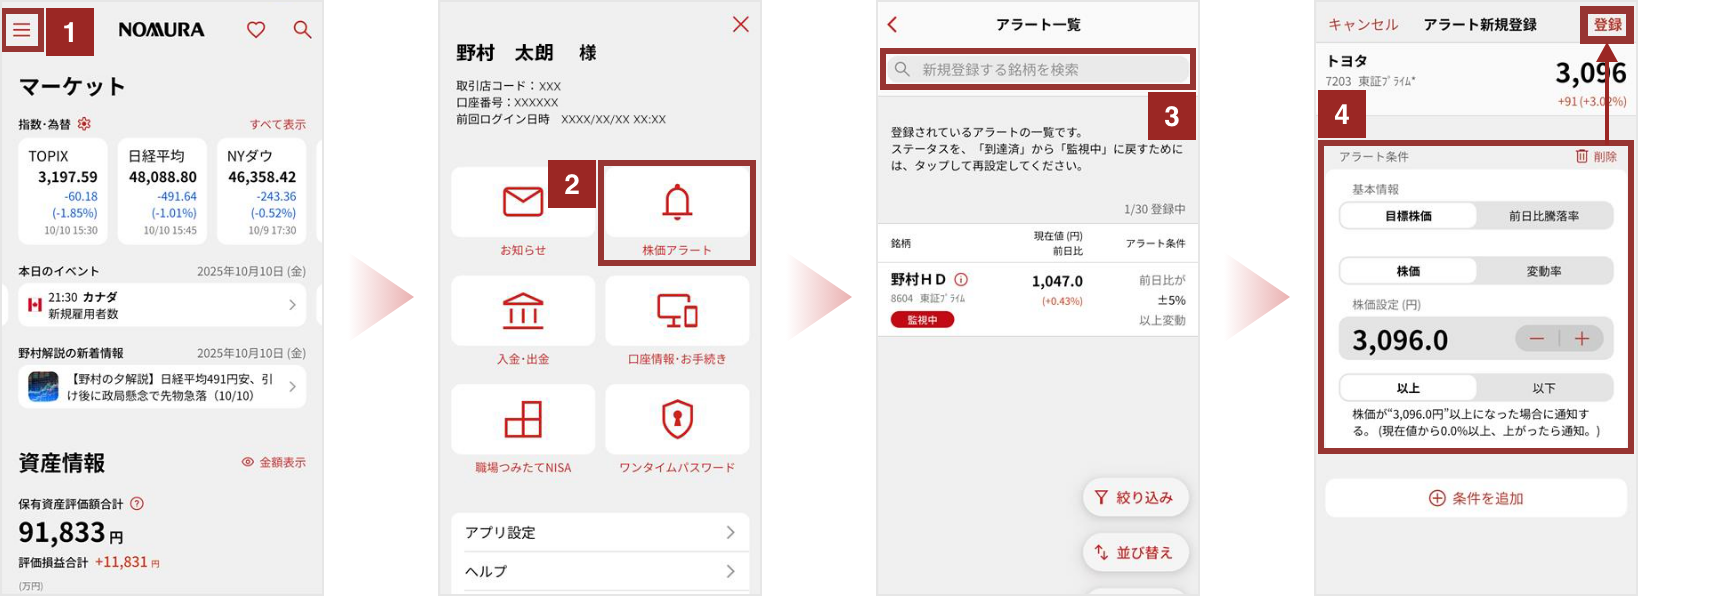Screen dimensions: 1720x596
Task: Open お知らせ envelope icon
Action: 523,202
